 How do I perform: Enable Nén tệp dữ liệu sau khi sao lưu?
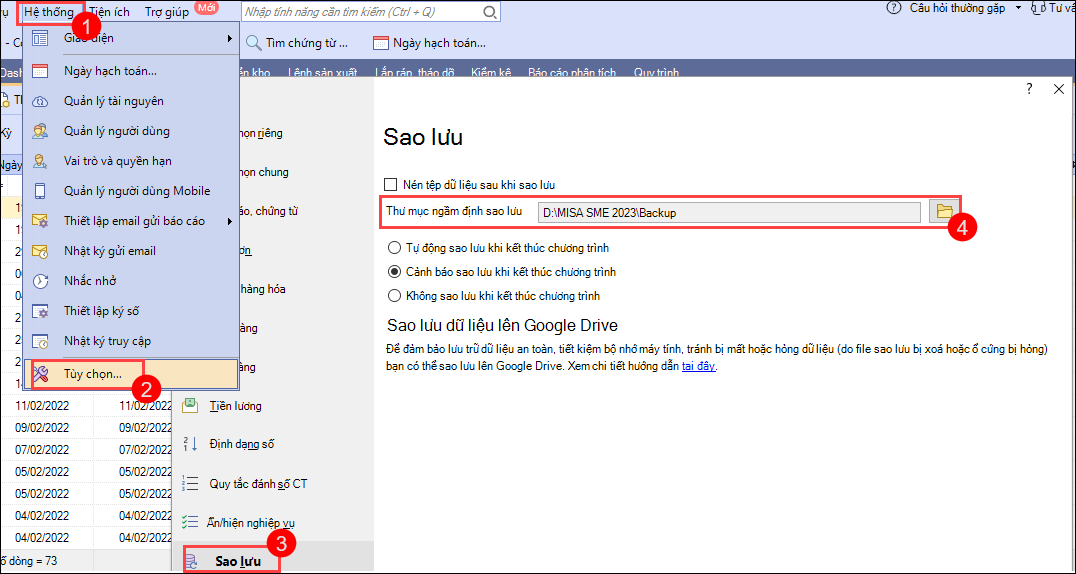click(391, 185)
